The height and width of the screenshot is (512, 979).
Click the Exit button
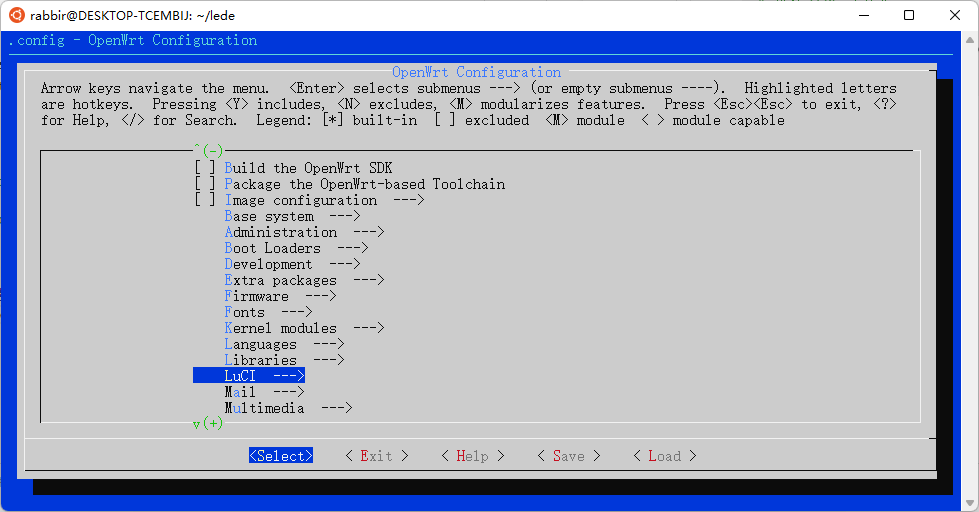click(376, 456)
